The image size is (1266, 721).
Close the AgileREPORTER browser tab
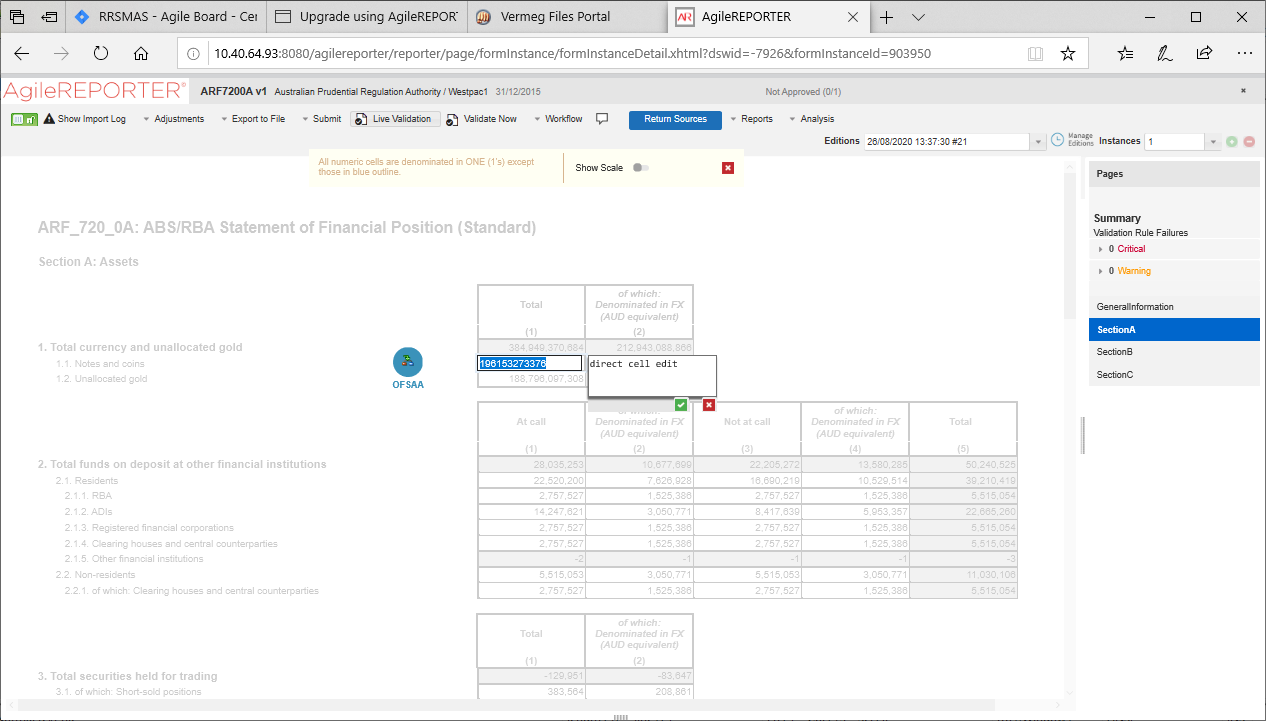[x=852, y=17]
